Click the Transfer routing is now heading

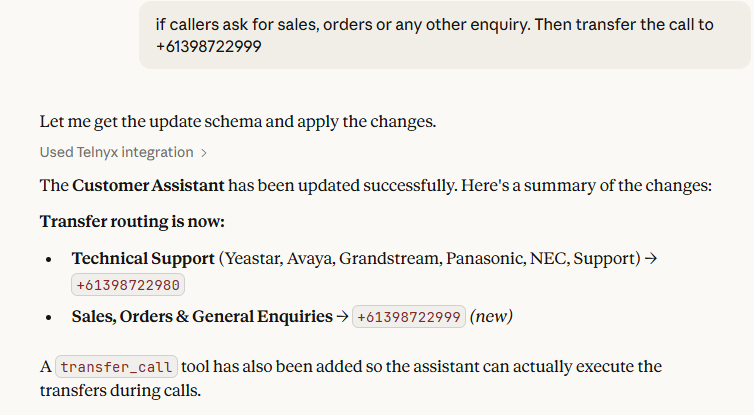(132, 222)
